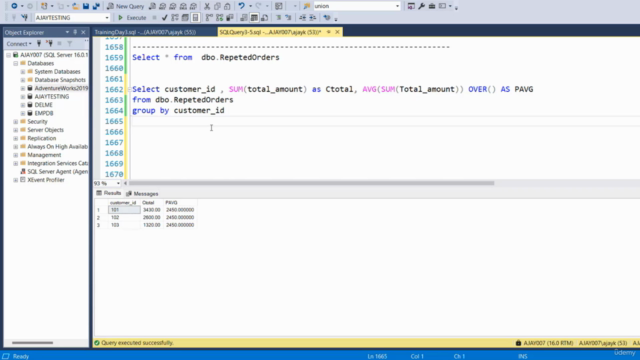Image resolution: width=640 pixels, height=360 pixels.
Task: Select the AJAYTESTING database in the tree
Action: (52, 97)
